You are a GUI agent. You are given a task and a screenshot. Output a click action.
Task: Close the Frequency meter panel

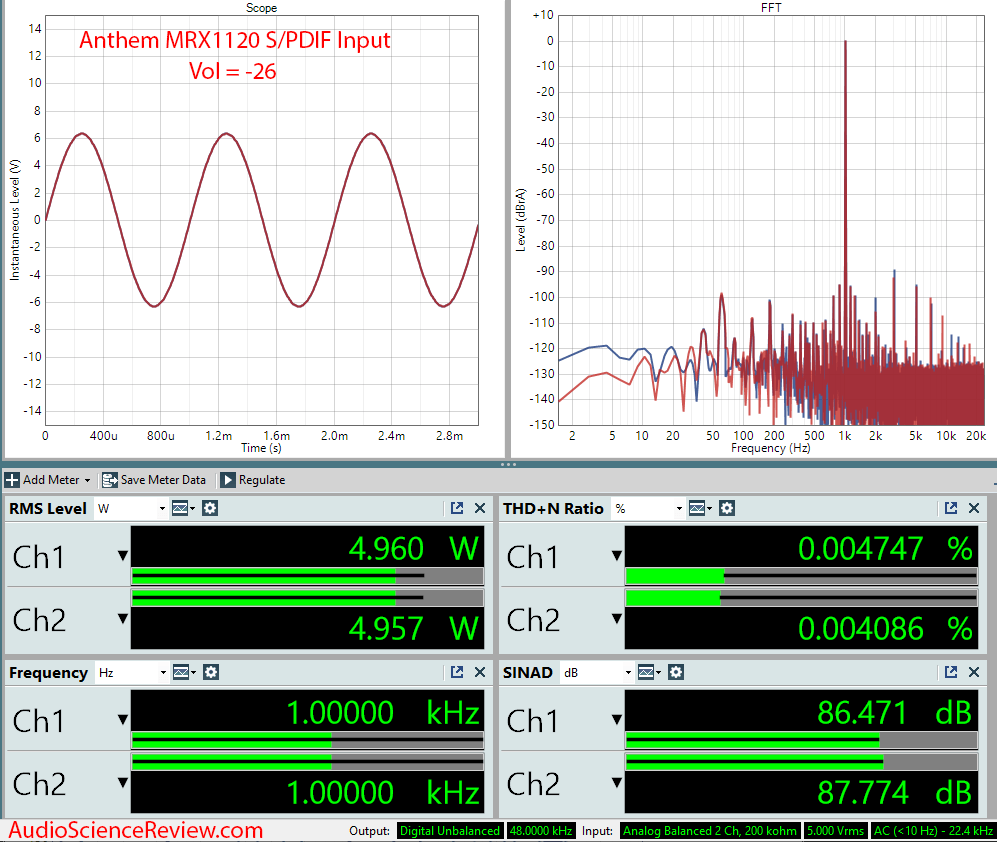coord(480,672)
